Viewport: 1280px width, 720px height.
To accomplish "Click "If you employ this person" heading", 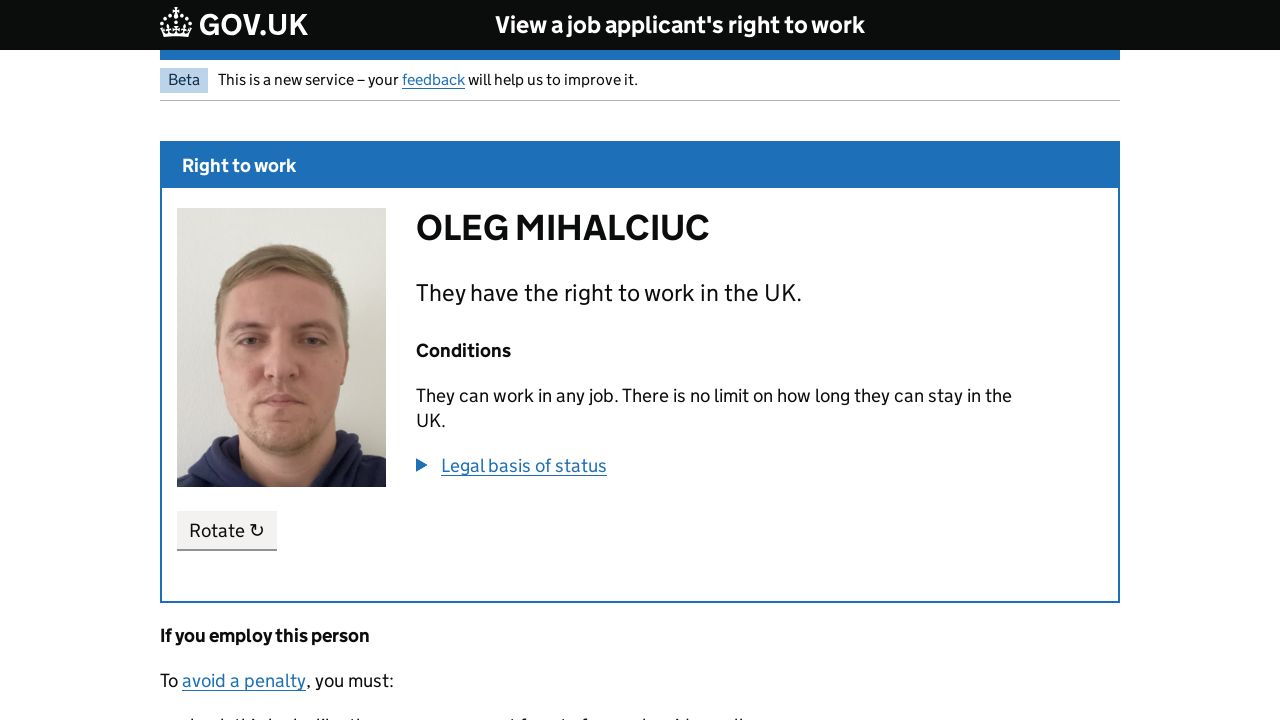I will (265, 636).
